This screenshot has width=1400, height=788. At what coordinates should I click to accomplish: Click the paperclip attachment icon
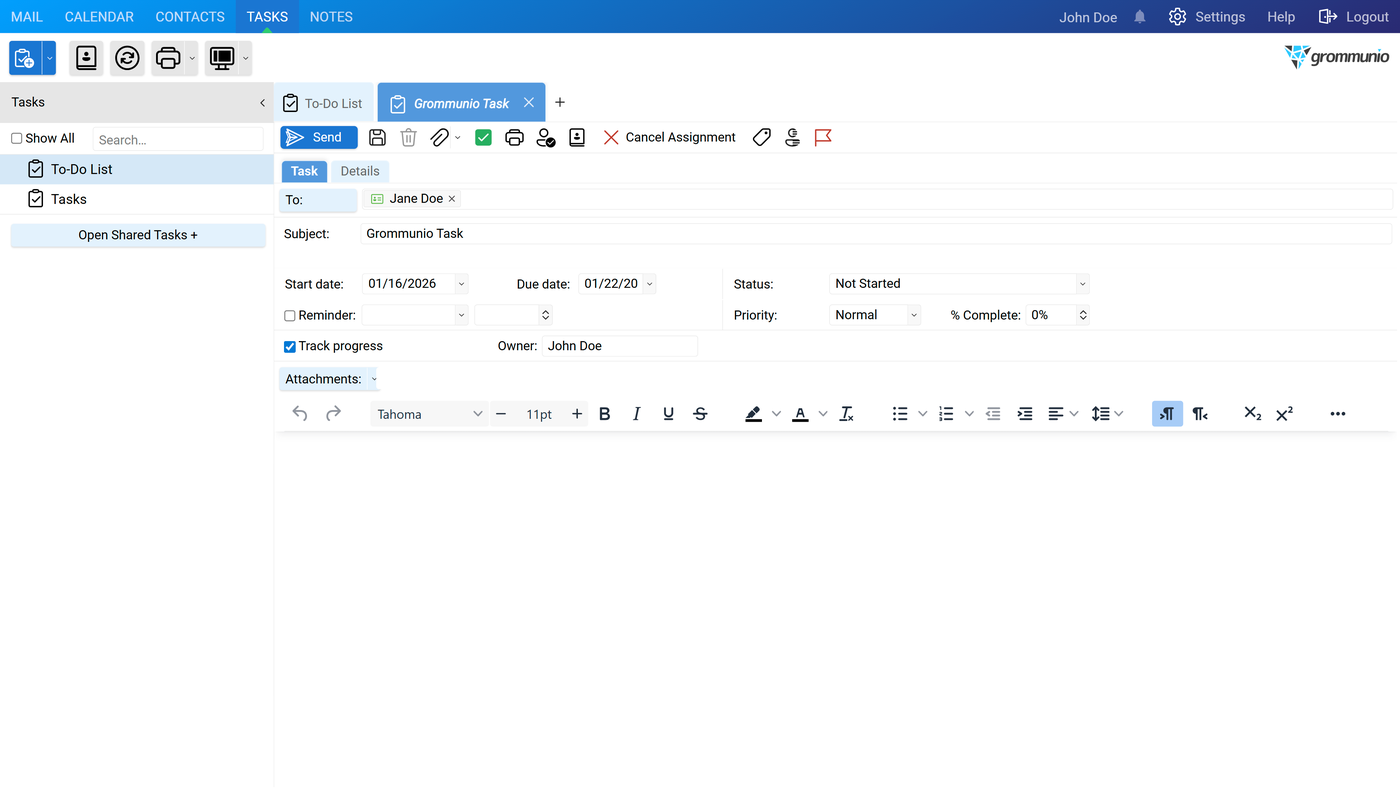click(440, 138)
